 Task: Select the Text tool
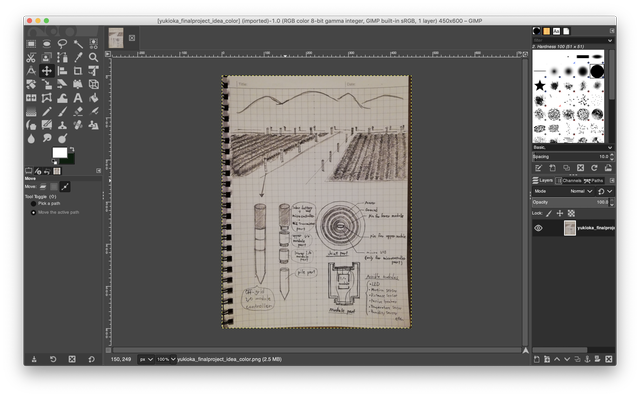point(78,98)
